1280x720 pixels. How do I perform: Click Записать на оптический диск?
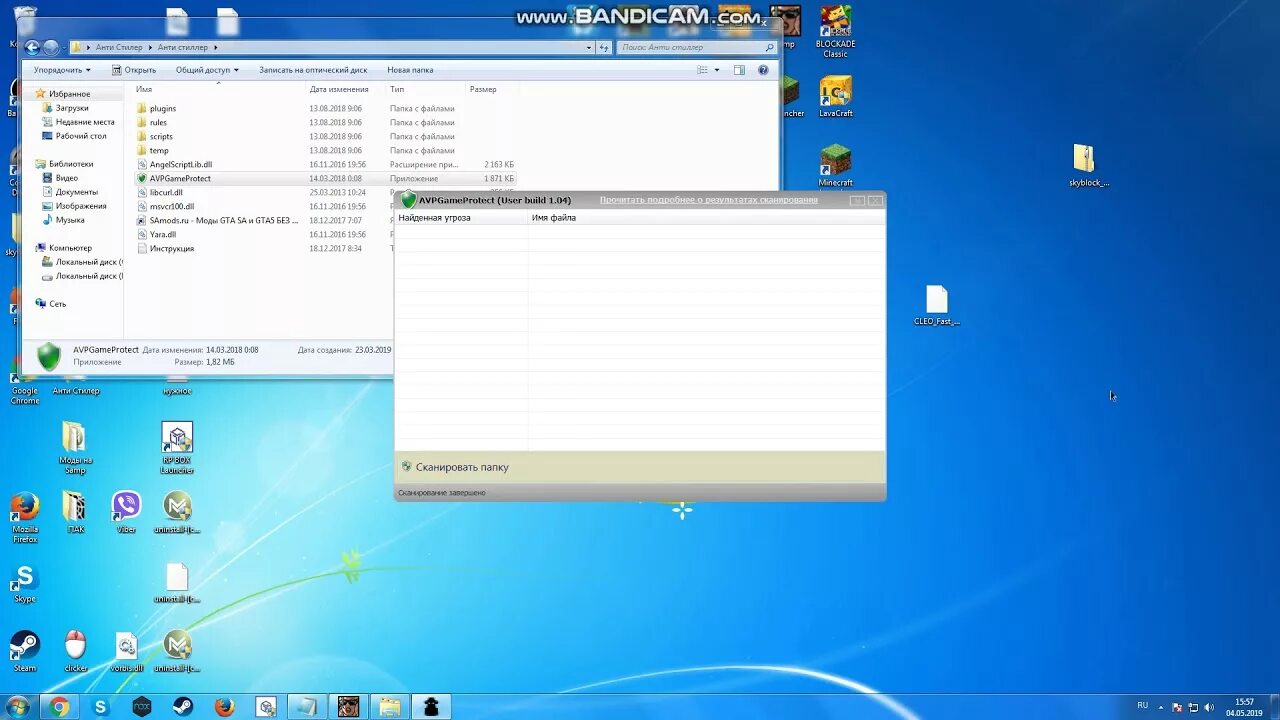[x=313, y=70]
